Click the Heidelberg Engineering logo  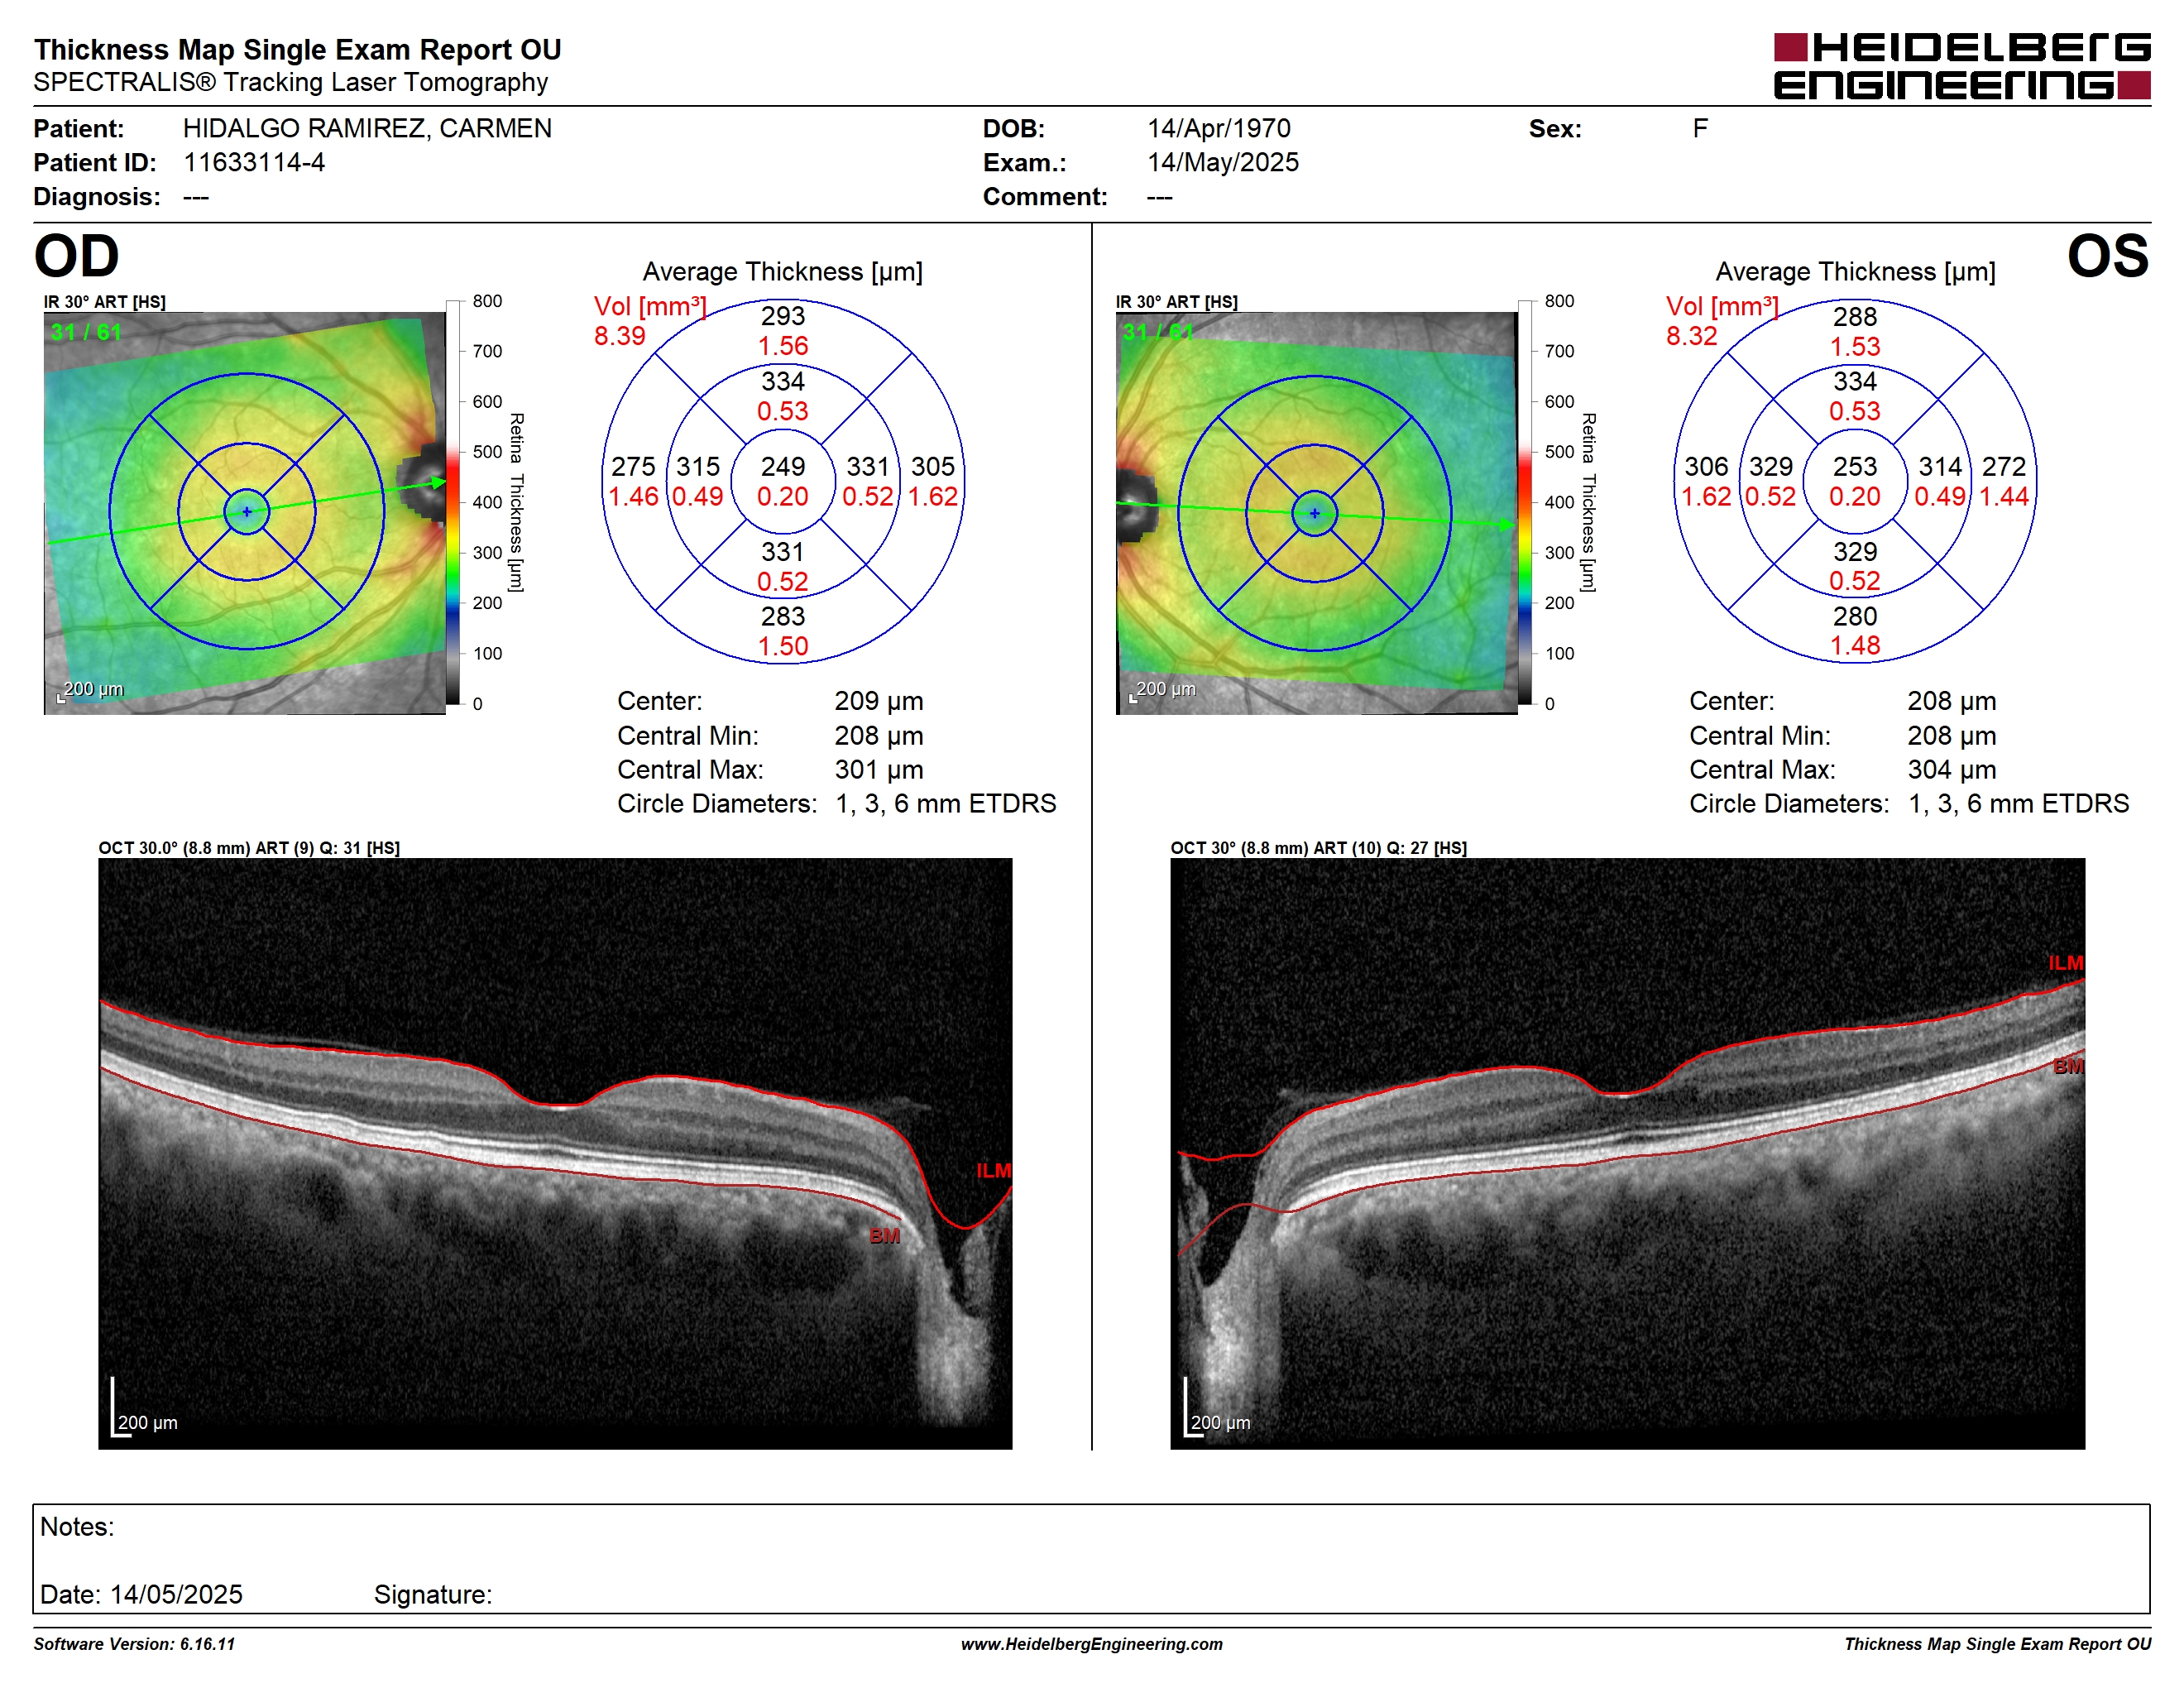1962,66
